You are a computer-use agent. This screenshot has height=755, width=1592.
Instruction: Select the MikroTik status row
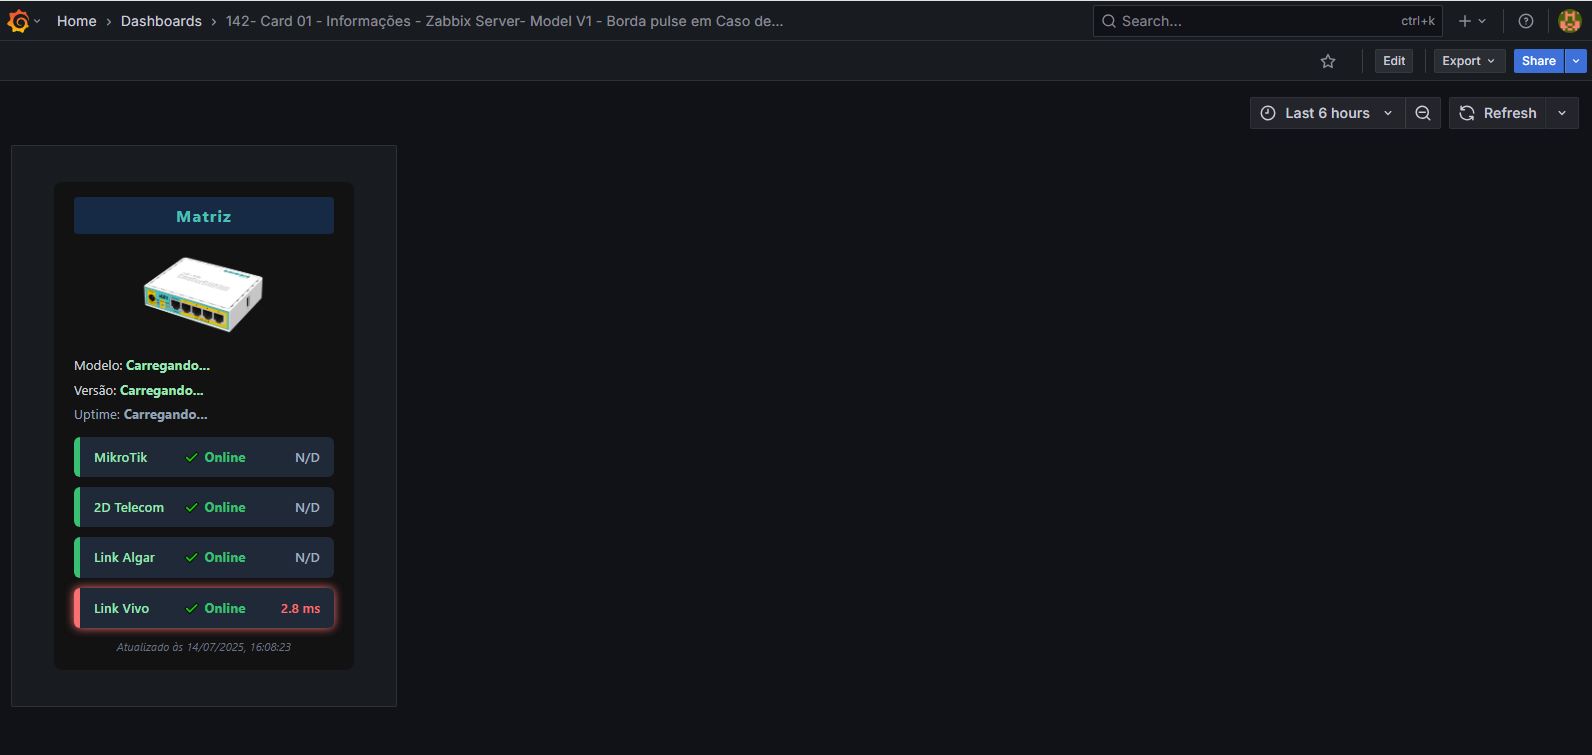tap(204, 457)
